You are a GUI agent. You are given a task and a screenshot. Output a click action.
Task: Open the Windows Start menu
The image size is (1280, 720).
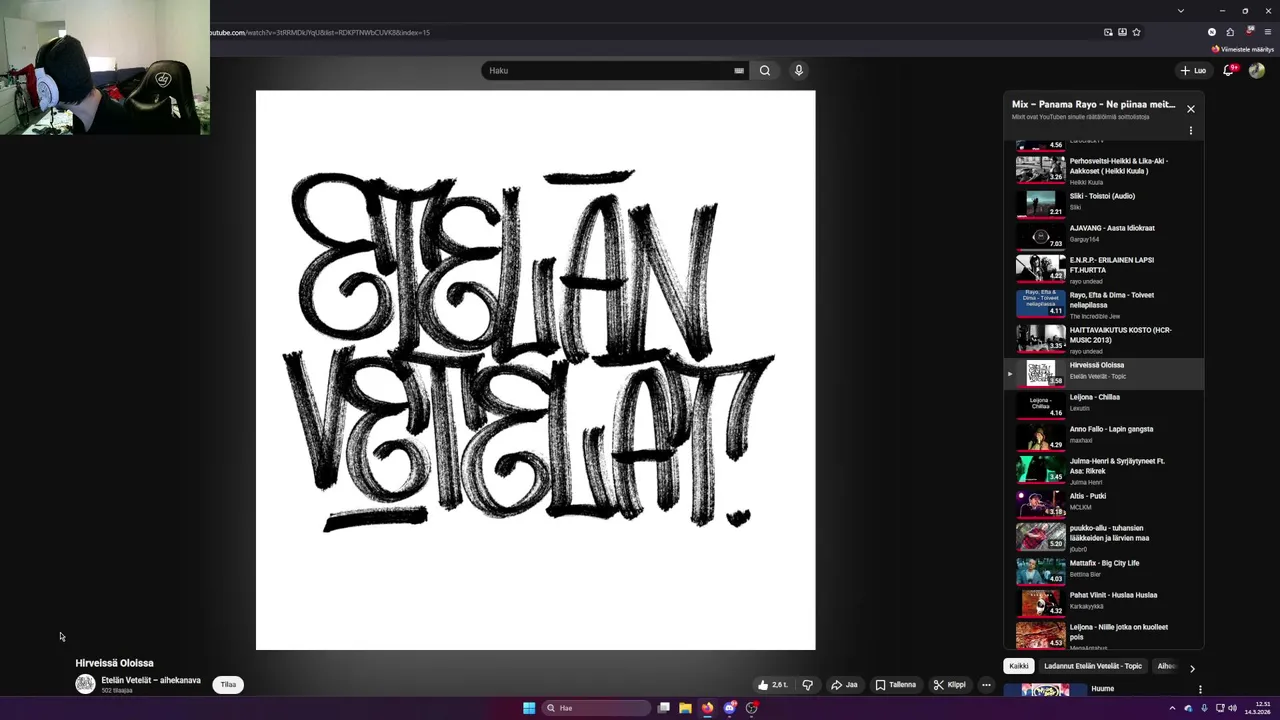(529, 708)
